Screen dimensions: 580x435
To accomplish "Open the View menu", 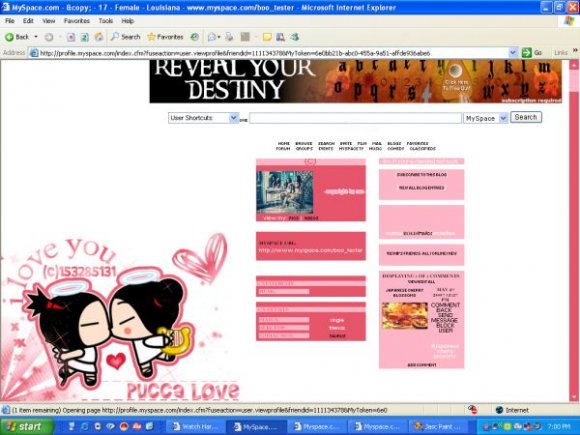I will pos(48,21).
